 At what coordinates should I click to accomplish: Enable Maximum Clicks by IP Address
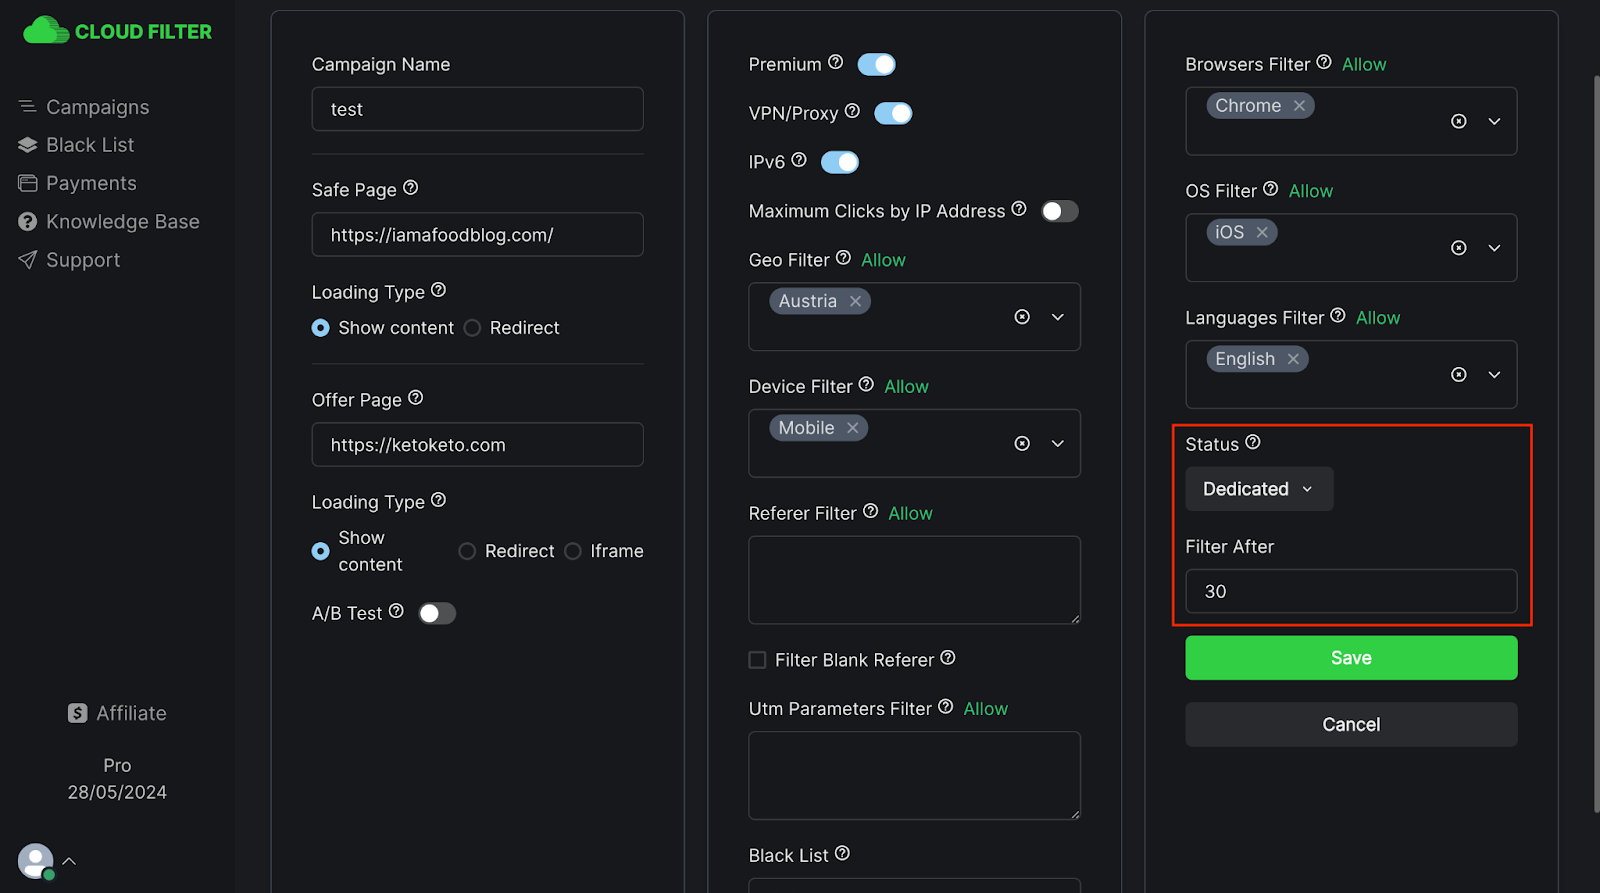point(1059,211)
